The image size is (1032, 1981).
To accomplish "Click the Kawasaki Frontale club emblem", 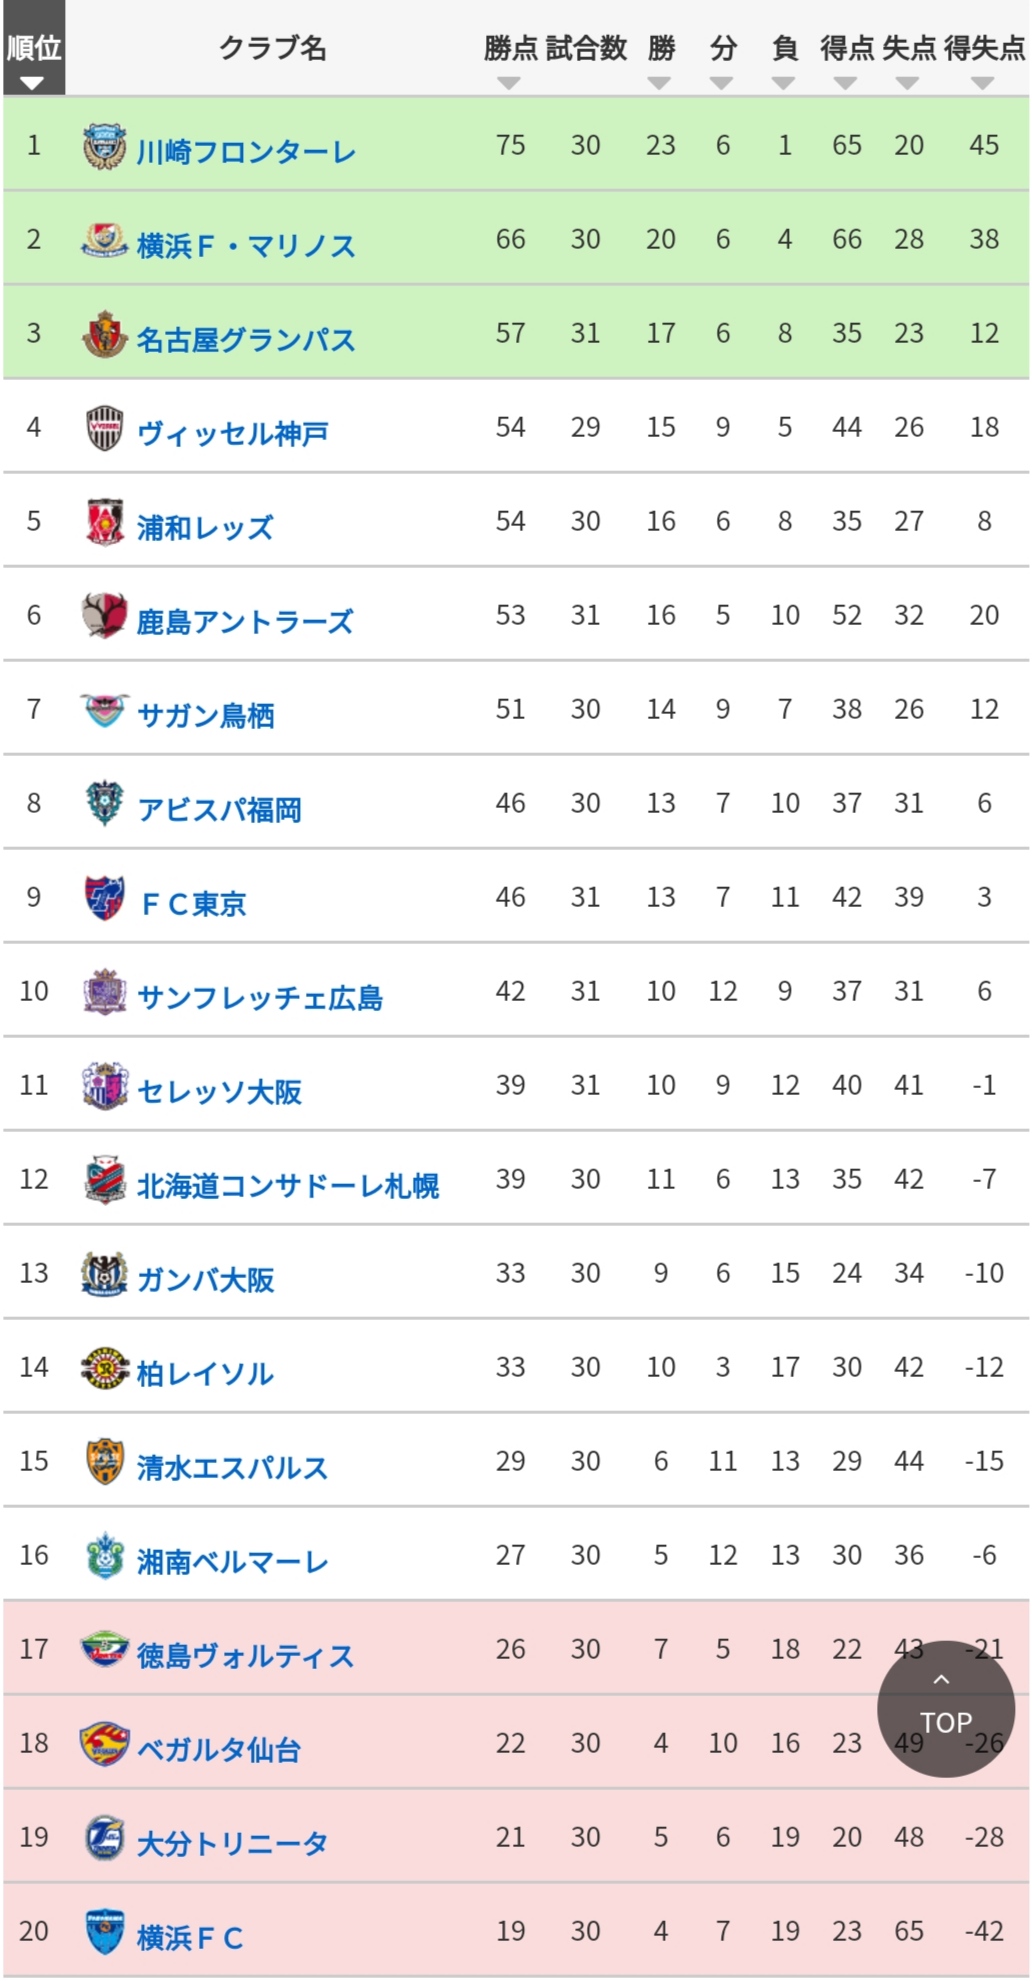I will (x=104, y=146).
